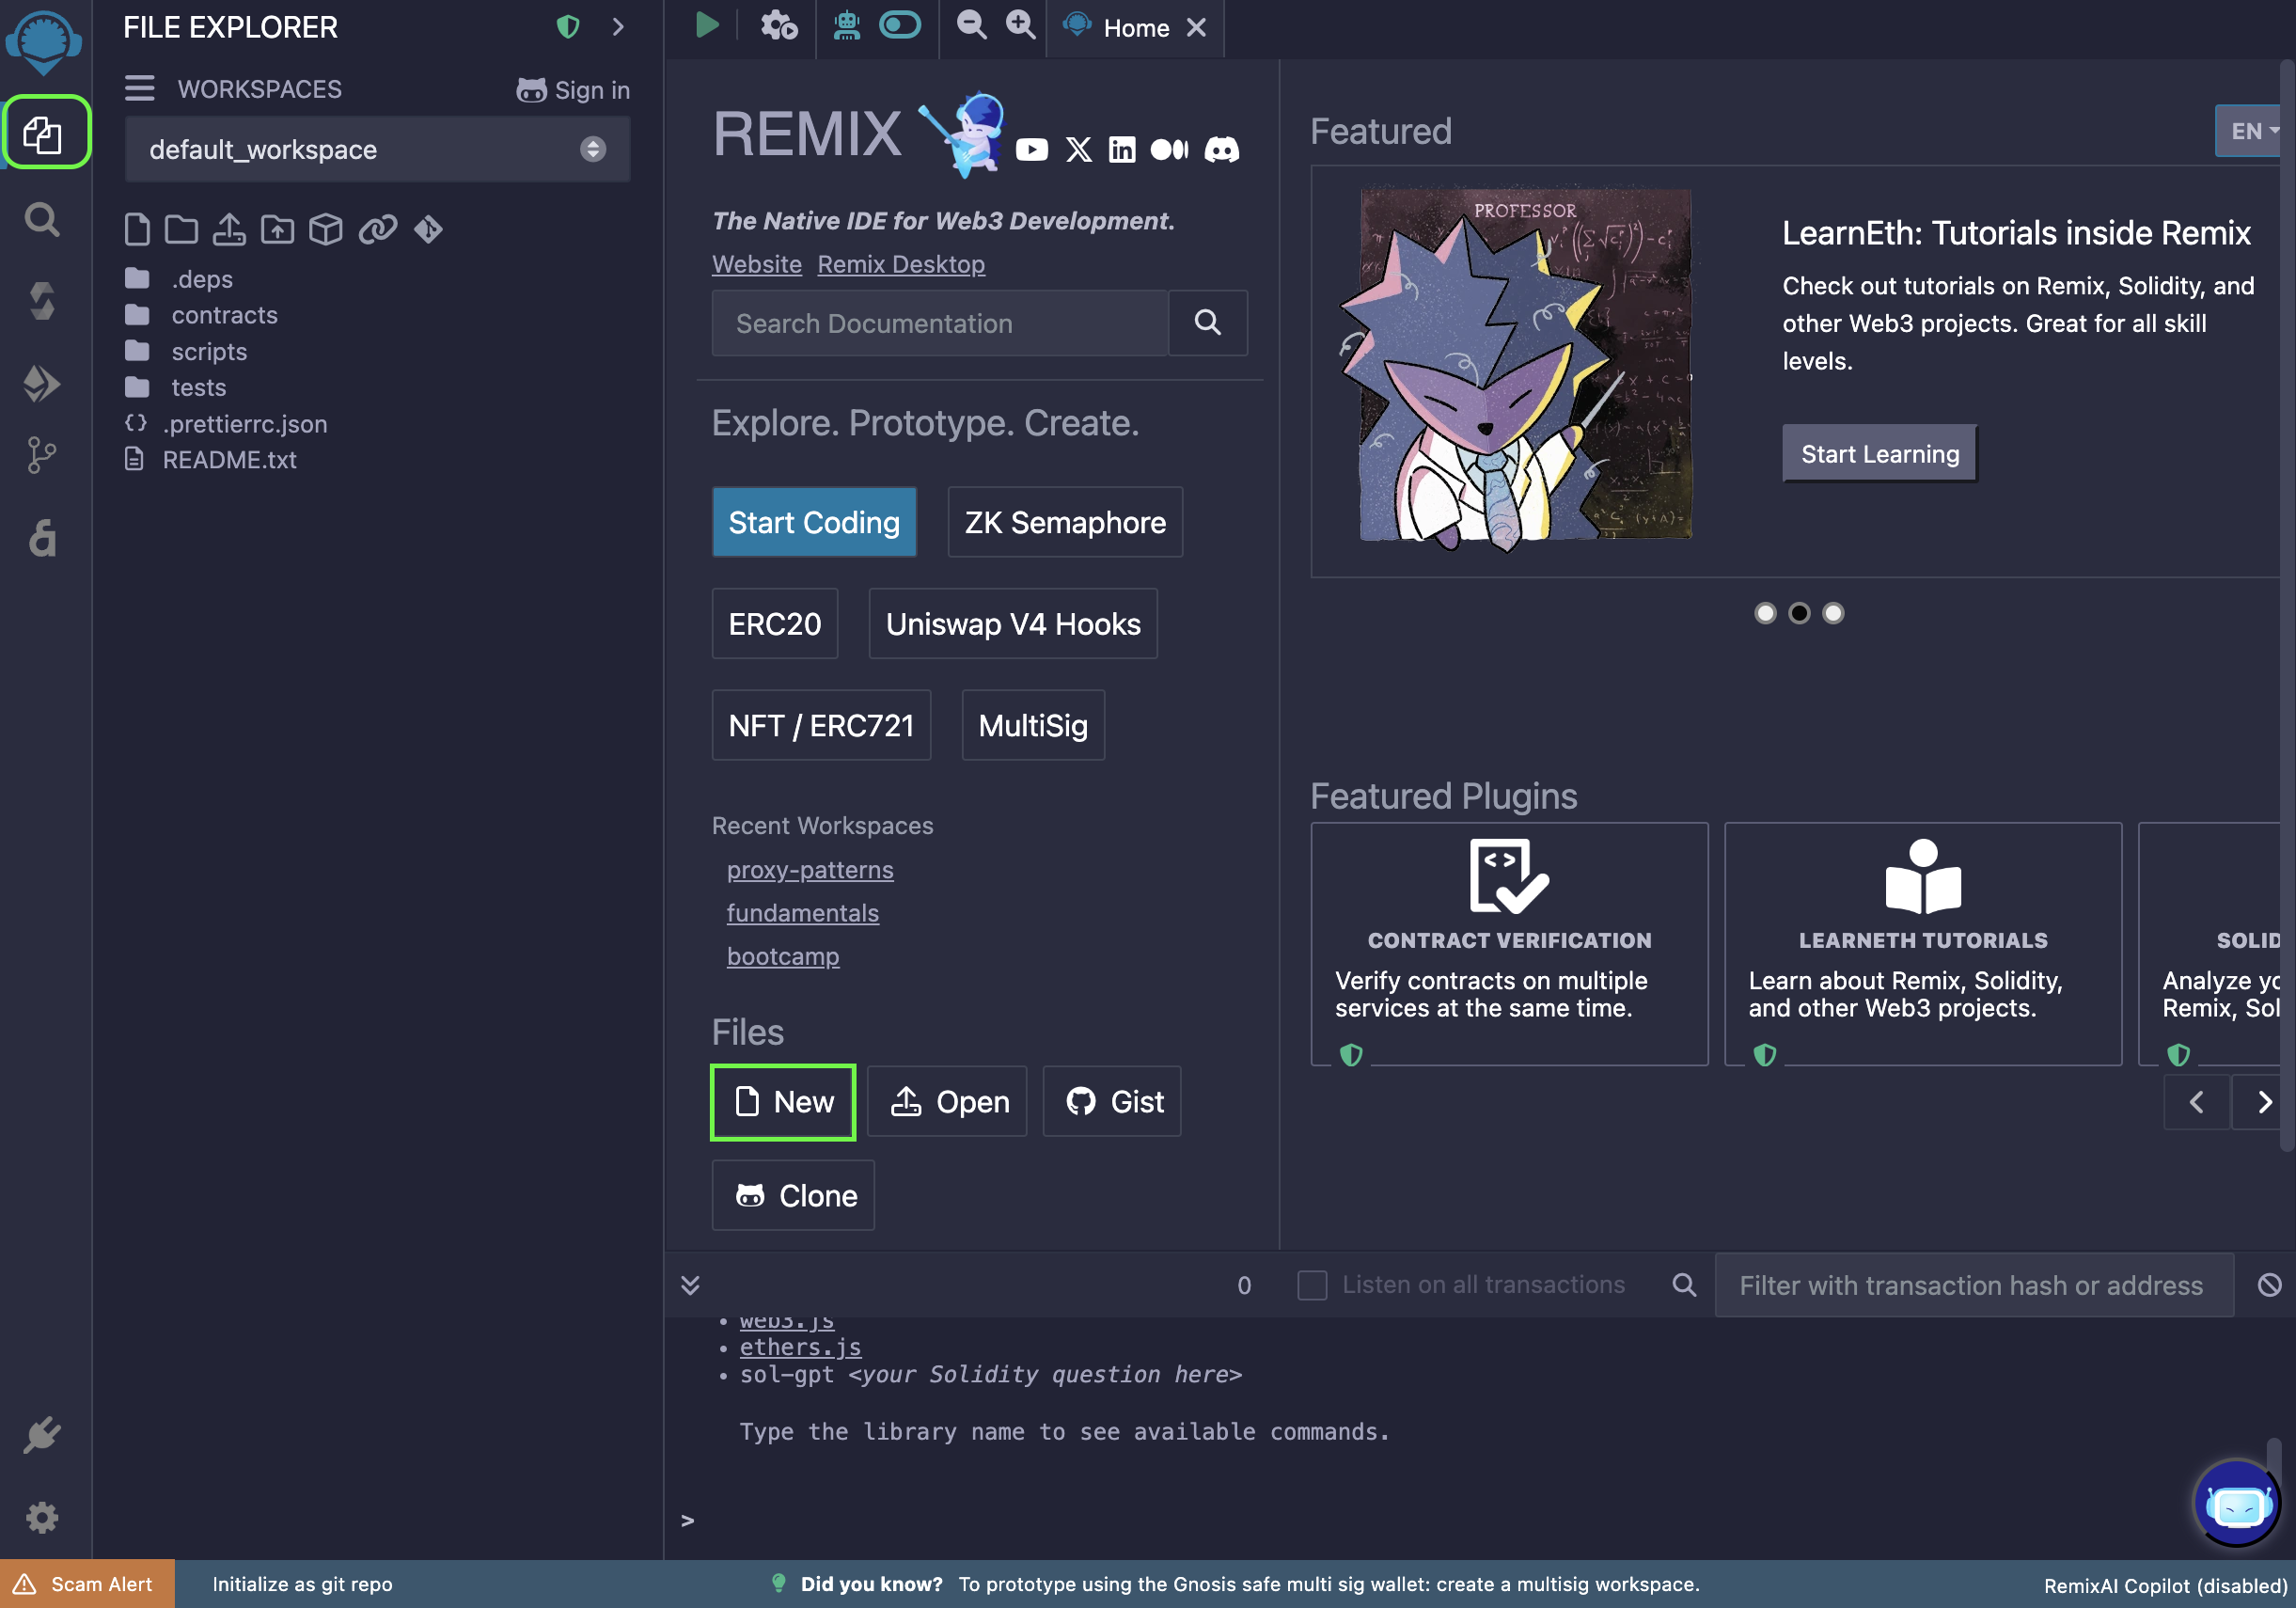Click Scam Alert in status bar
This screenshot has width=2296, height=1608.
87,1584
